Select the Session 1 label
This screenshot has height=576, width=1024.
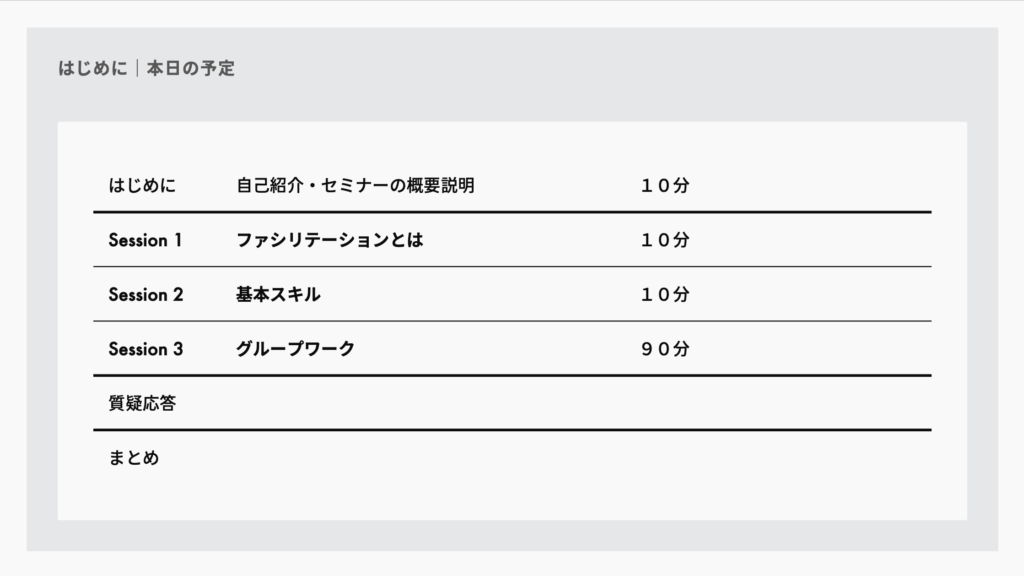145,240
